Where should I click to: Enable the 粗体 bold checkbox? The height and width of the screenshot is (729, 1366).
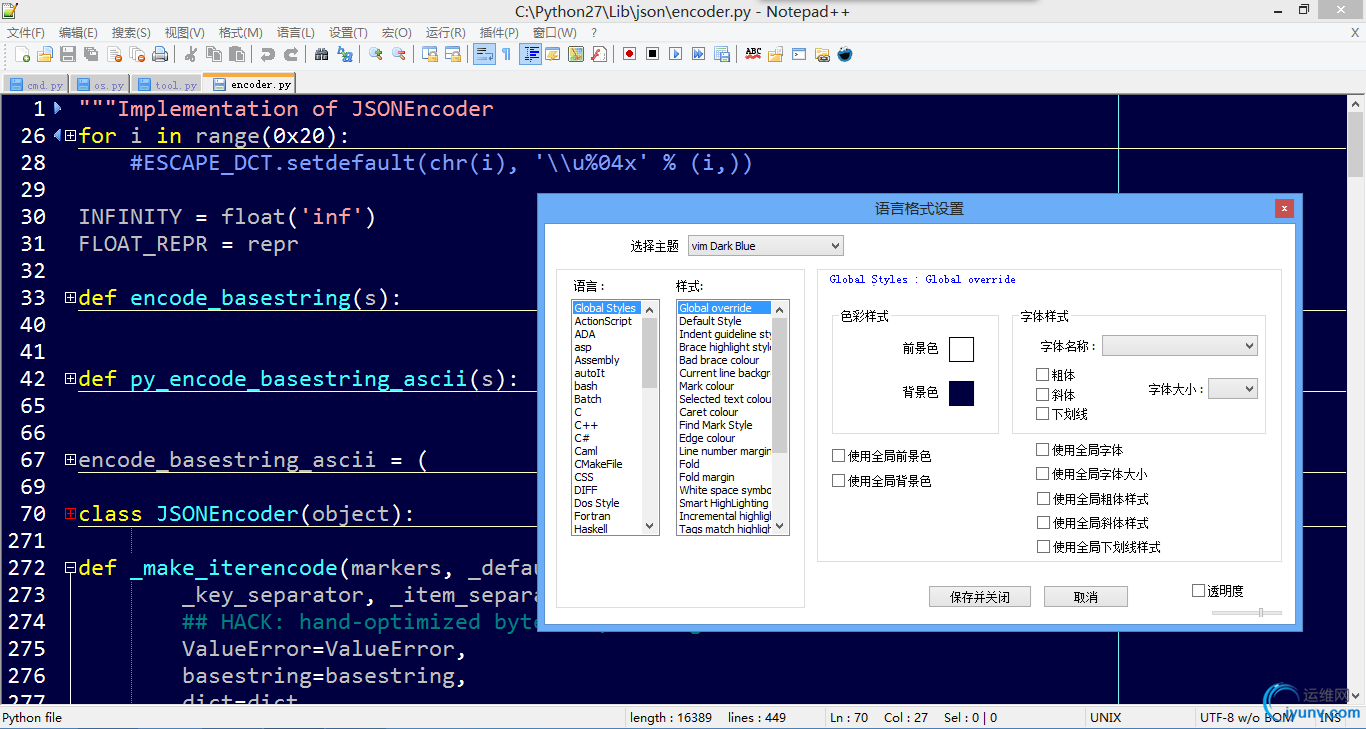click(x=1043, y=375)
